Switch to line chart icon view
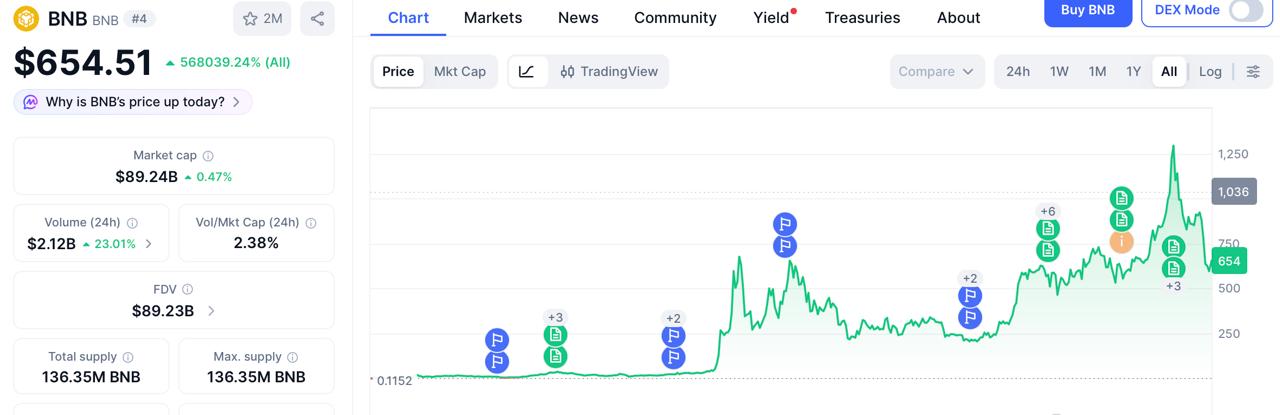 [x=527, y=71]
